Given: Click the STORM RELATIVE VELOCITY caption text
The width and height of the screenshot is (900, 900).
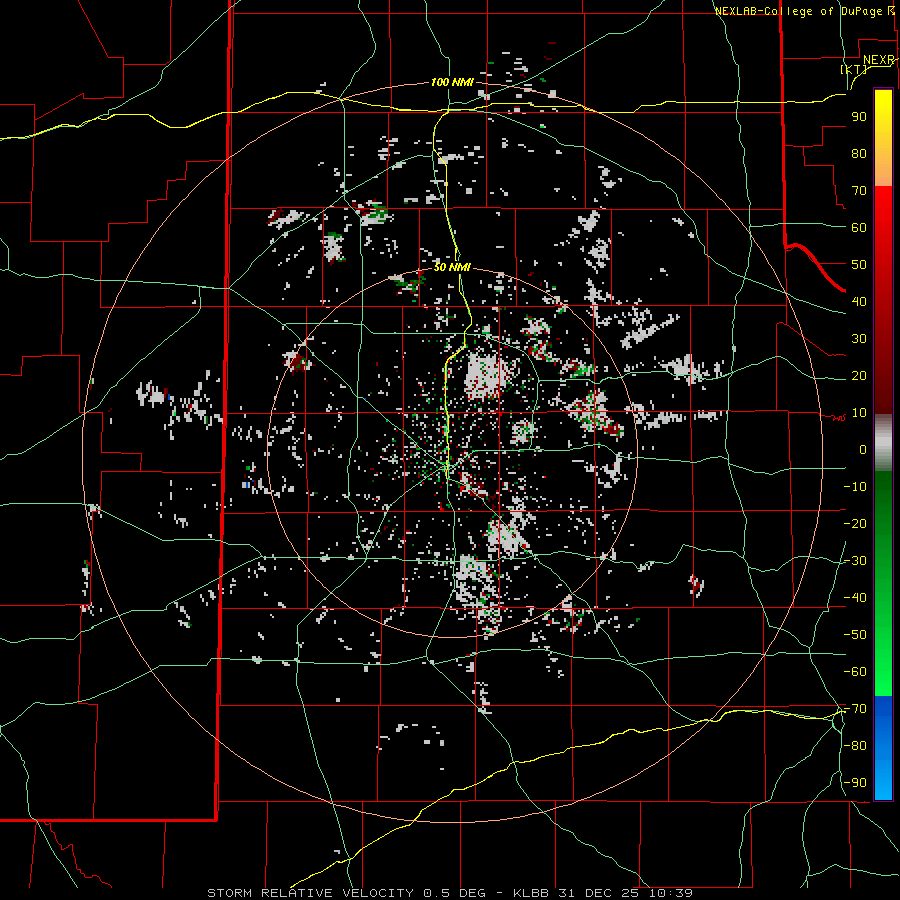Looking at the screenshot, I should click(x=310, y=893).
